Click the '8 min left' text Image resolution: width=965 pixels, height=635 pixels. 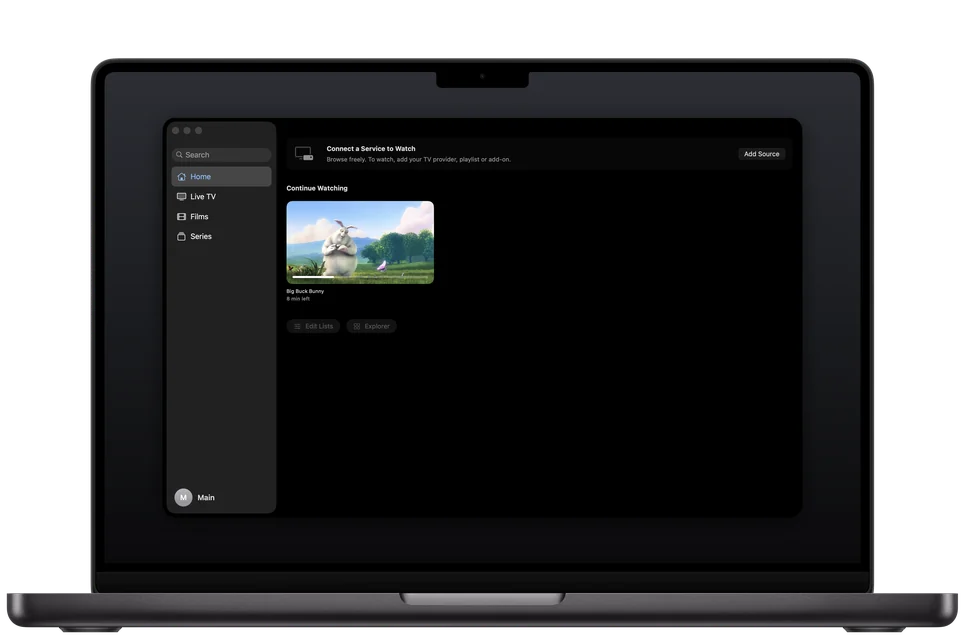[298, 299]
